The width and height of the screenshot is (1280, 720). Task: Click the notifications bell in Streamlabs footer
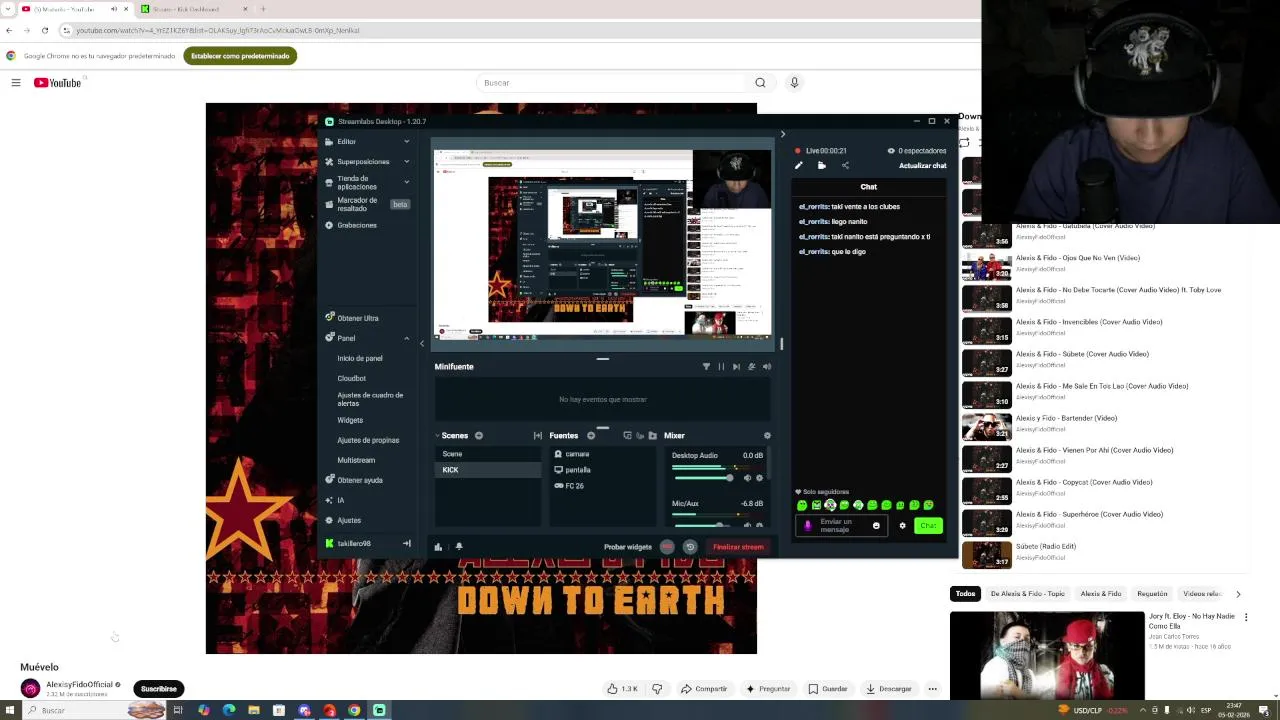pyautogui.click(x=459, y=546)
